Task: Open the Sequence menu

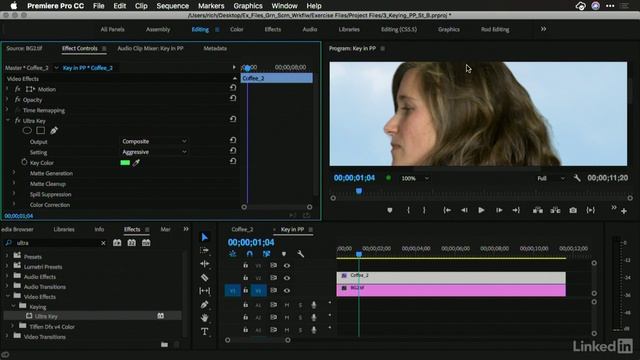Action: coord(173,6)
